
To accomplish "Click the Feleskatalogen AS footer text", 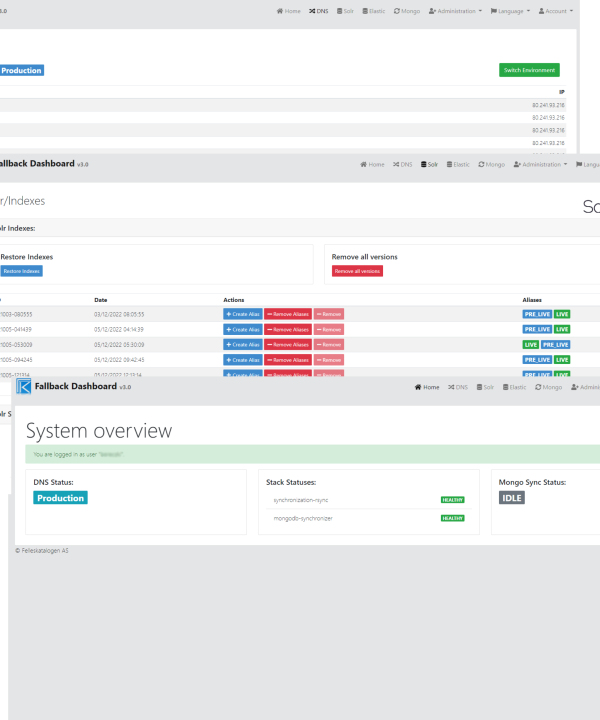I will pos(42,551).
